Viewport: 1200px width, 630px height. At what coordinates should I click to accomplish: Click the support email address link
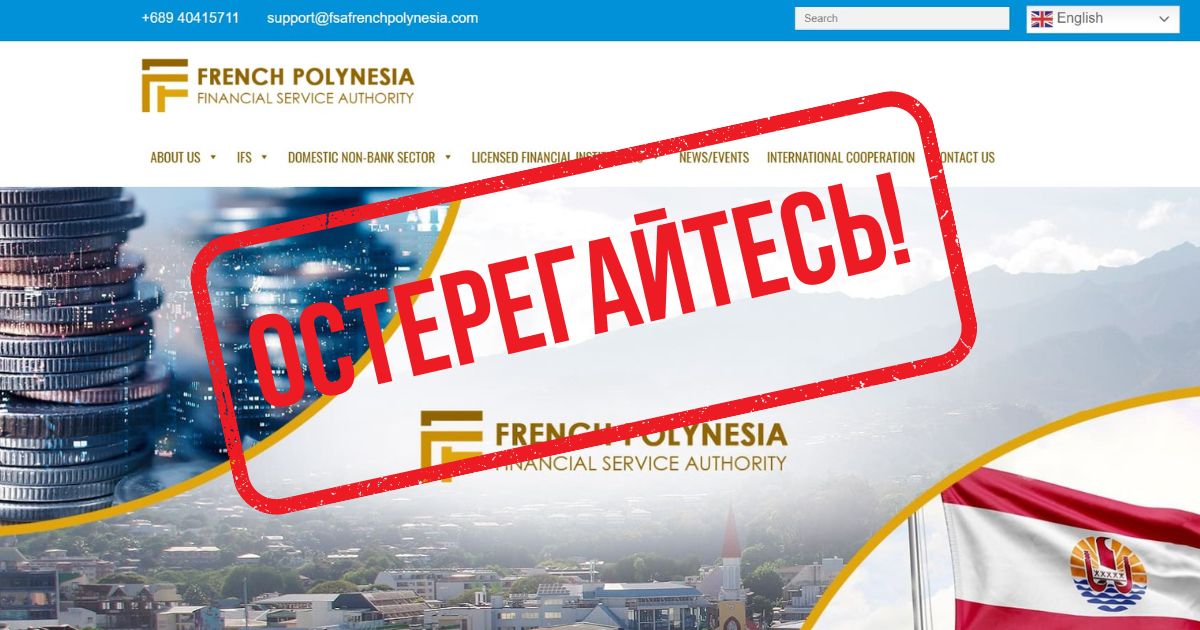coord(372,18)
